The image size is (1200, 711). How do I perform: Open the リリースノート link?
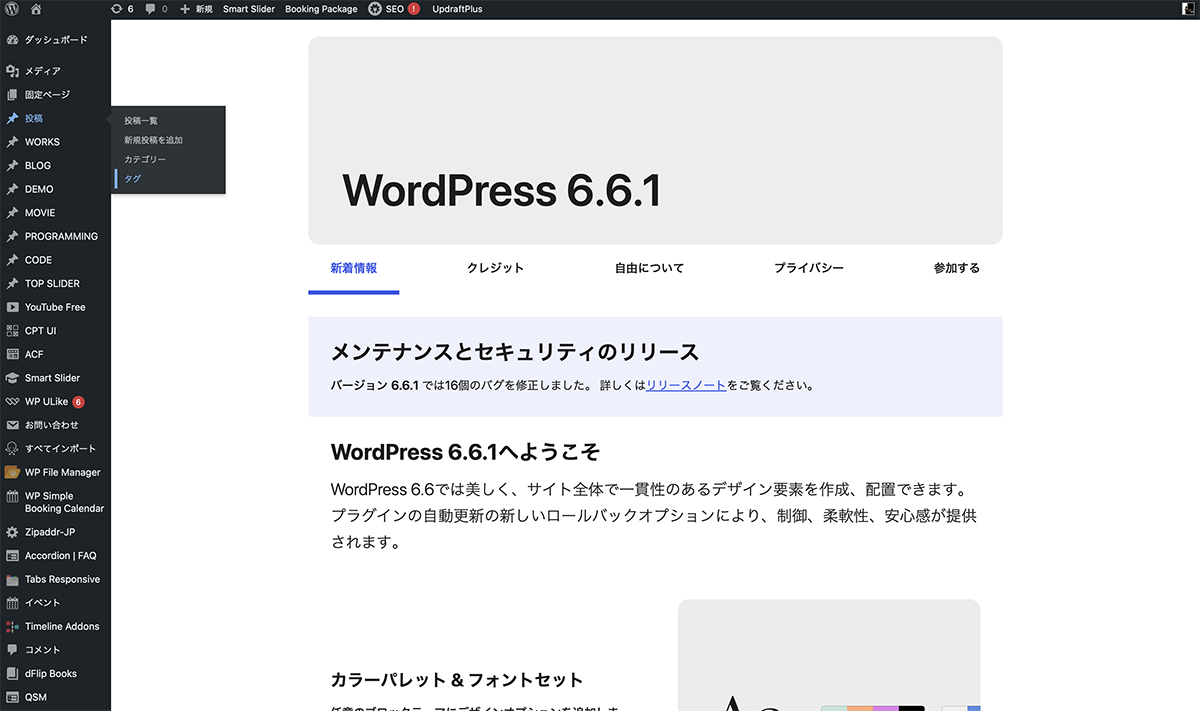tap(686, 385)
